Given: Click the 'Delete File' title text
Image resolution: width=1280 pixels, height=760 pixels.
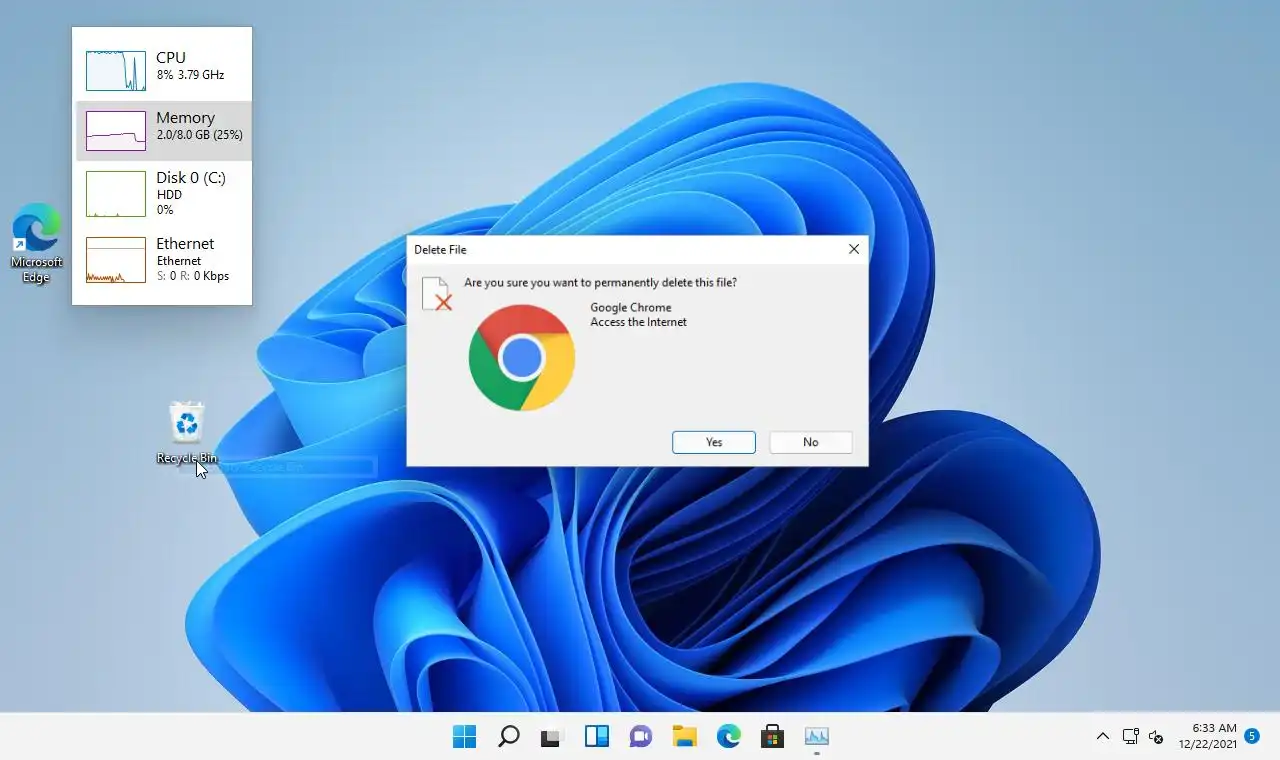Looking at the screenshot, I should 440,250.
